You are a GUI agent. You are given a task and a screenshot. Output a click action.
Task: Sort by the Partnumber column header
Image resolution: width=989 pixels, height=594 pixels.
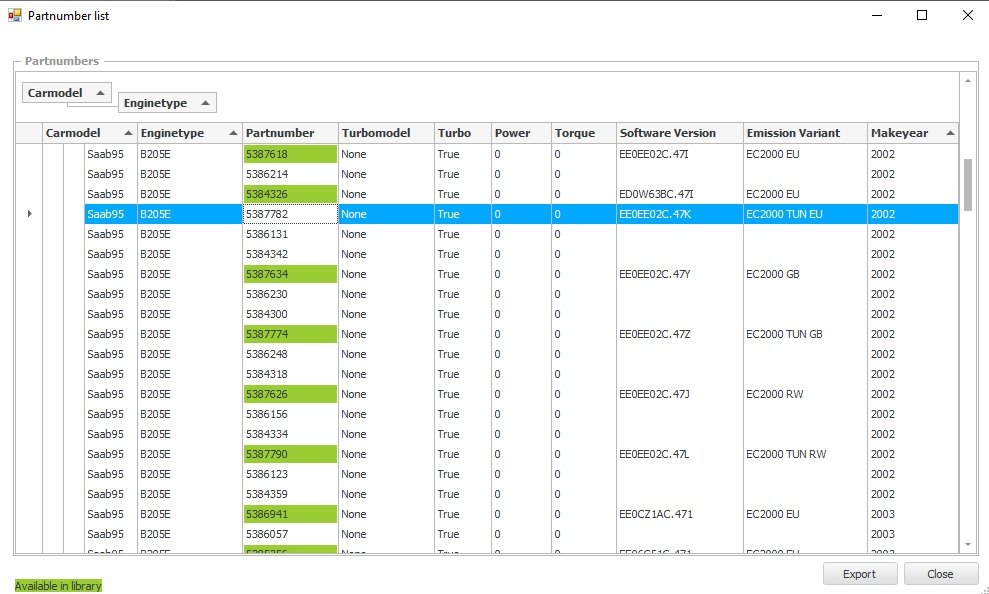[290, 133]
